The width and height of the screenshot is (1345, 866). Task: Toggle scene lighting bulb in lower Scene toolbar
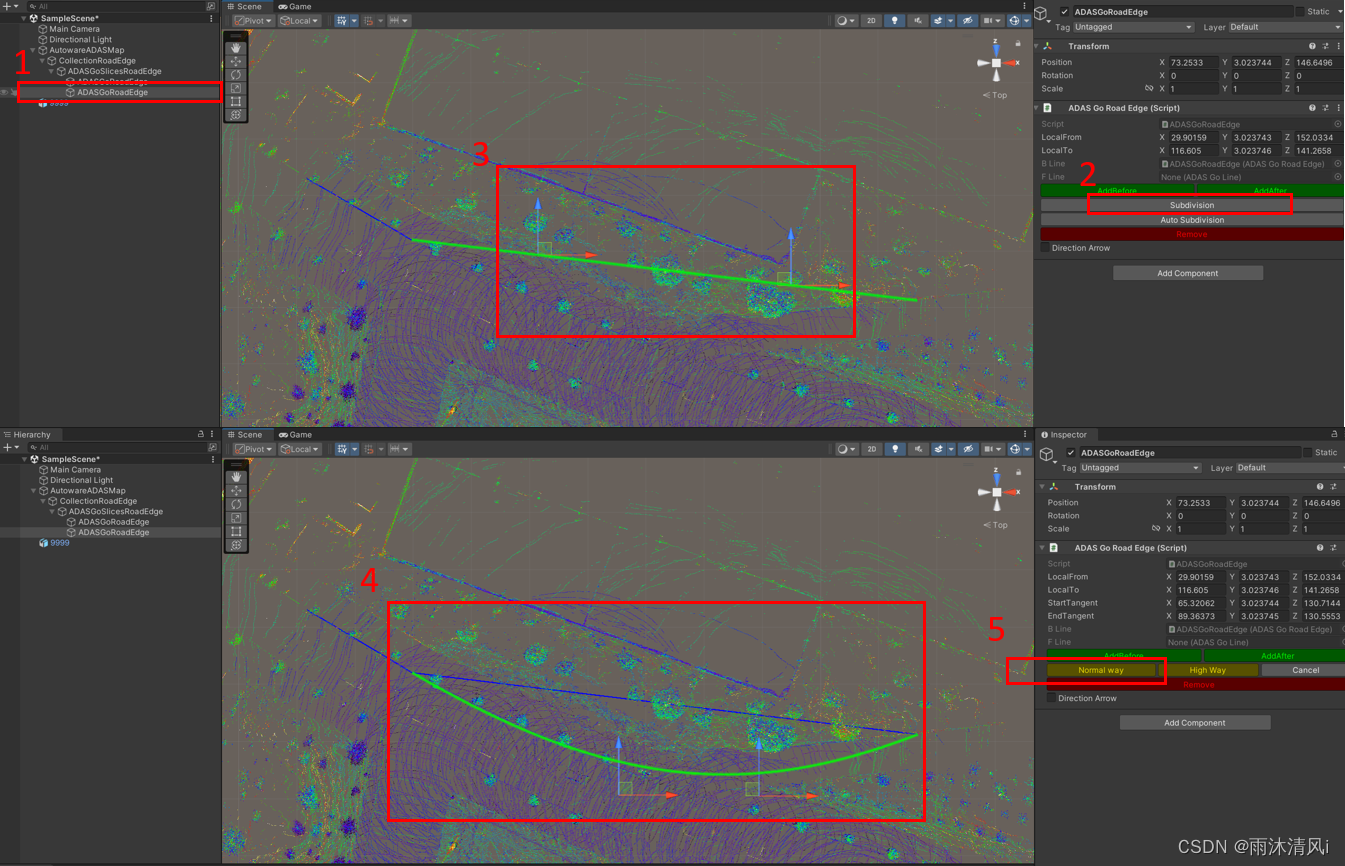[894, 449]
